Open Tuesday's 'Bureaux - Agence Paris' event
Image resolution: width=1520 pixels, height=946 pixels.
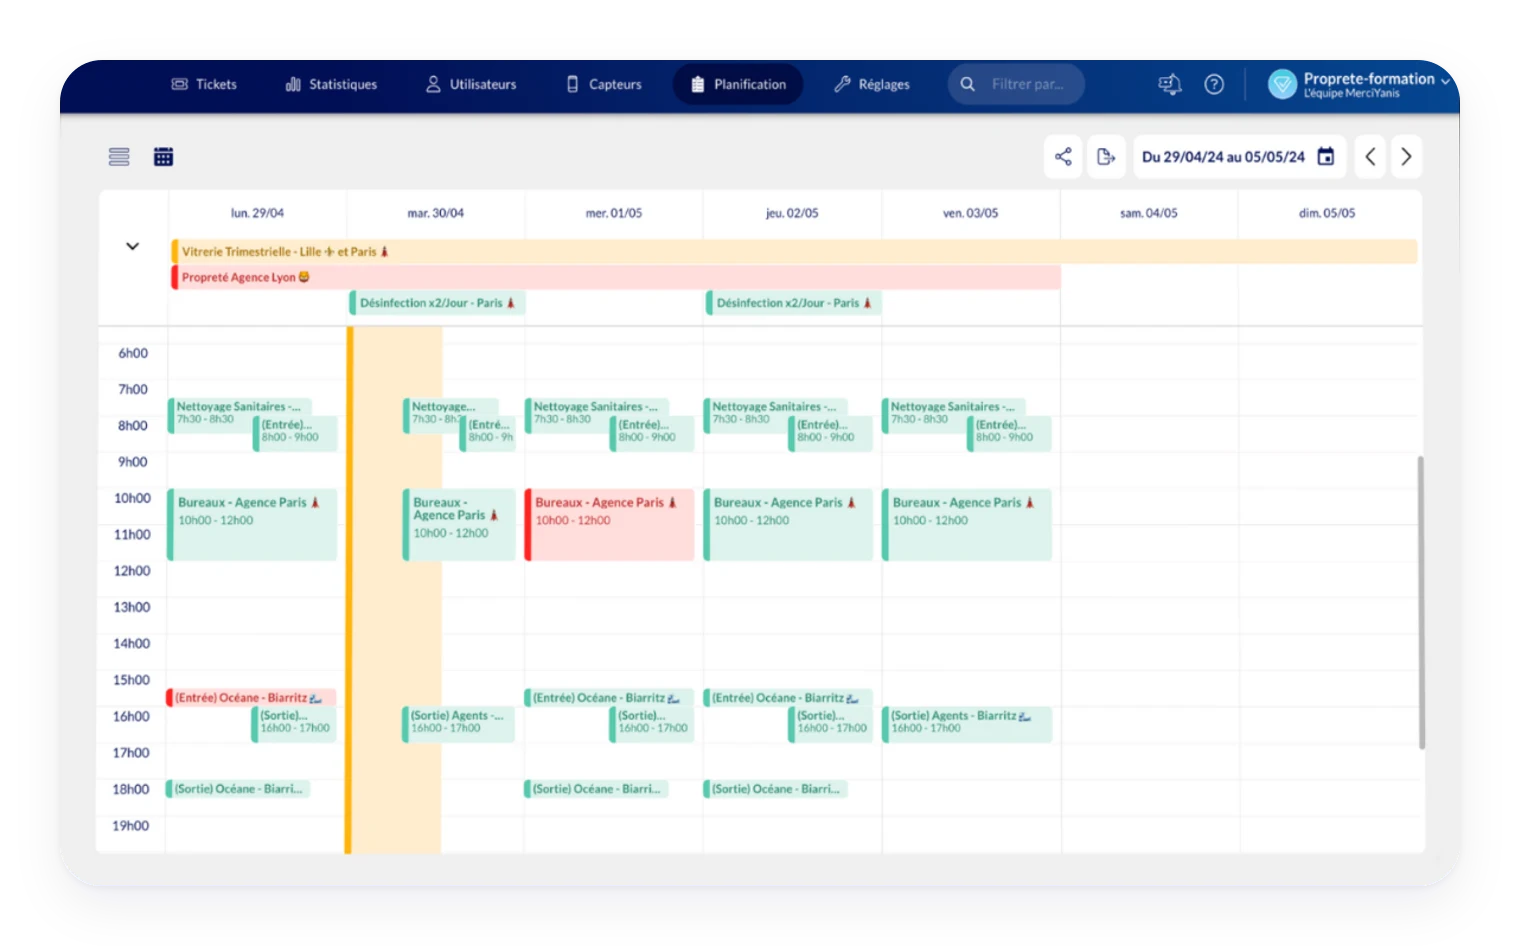[x=460, y=524]
